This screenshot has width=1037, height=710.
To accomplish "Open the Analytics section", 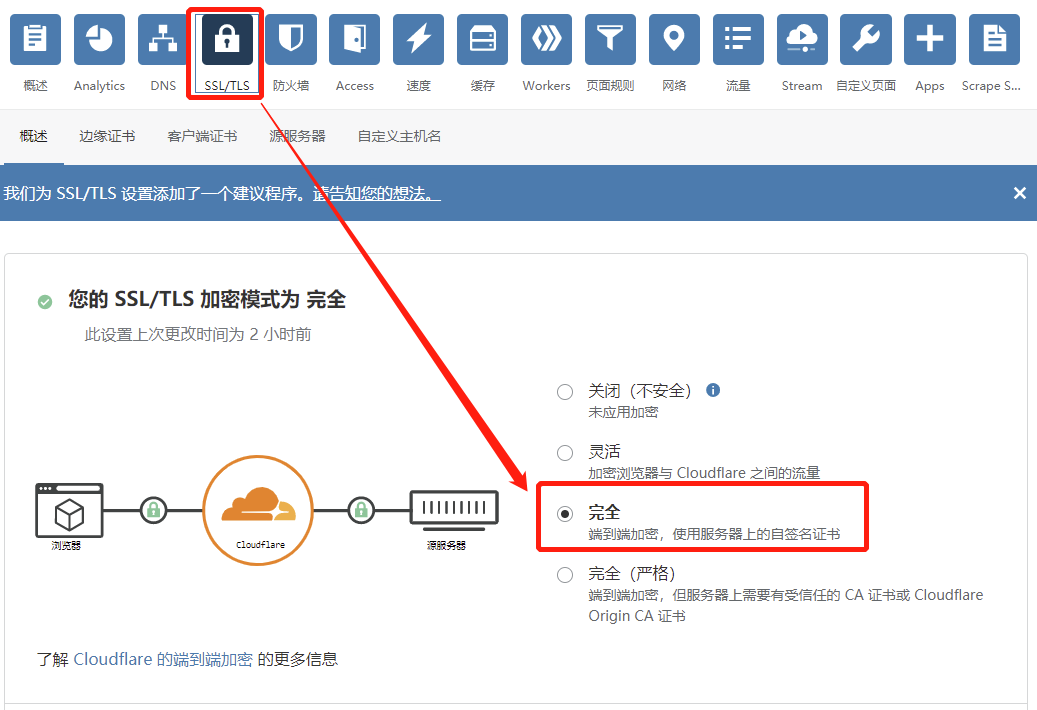I will pos(98,39).
